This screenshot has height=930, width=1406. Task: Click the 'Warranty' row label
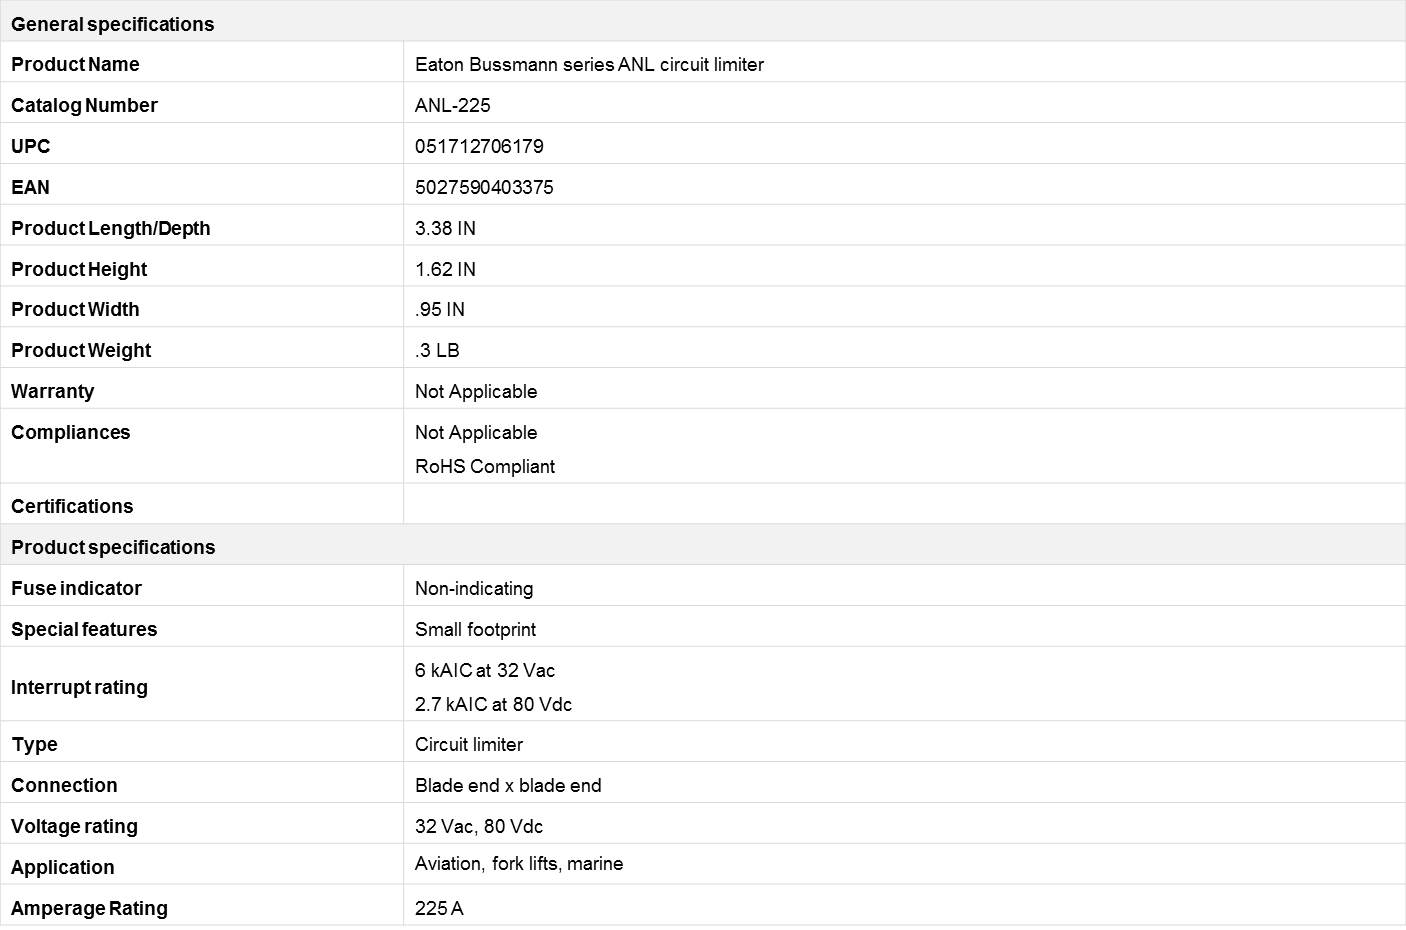pos(52,391)
